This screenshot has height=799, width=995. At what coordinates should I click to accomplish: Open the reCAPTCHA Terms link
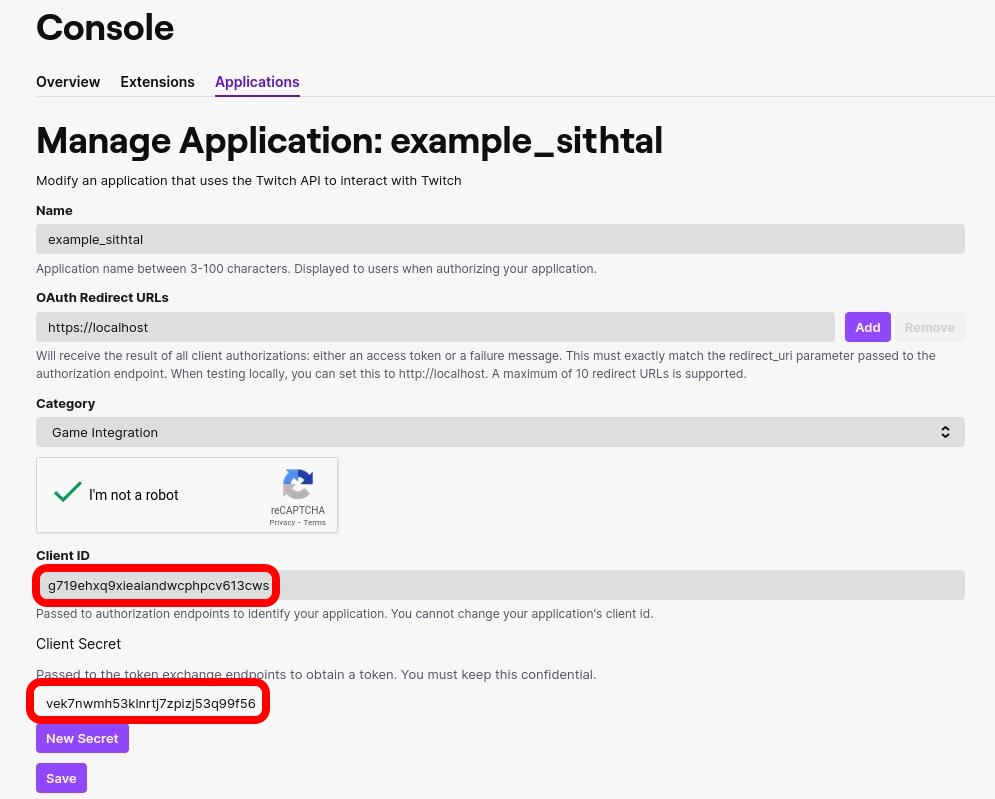click(314, 522)
